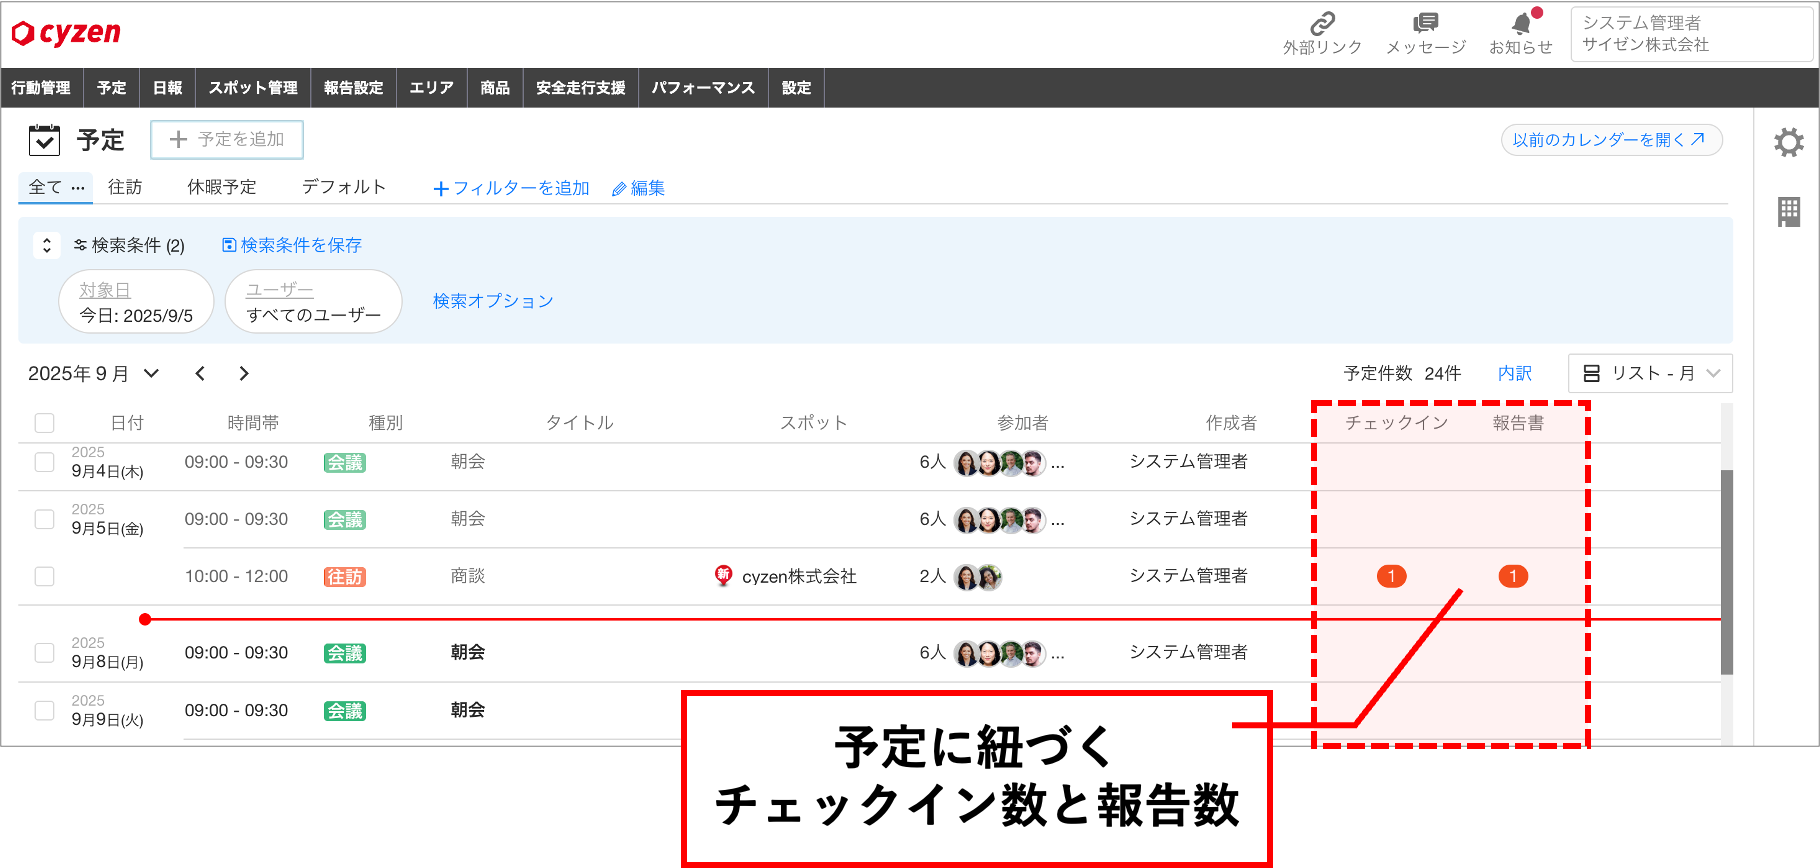The width and height of the screenshot is (1820, 868).
Task: Open the 安全走行支援 menu
Action: tap(580, 88)
